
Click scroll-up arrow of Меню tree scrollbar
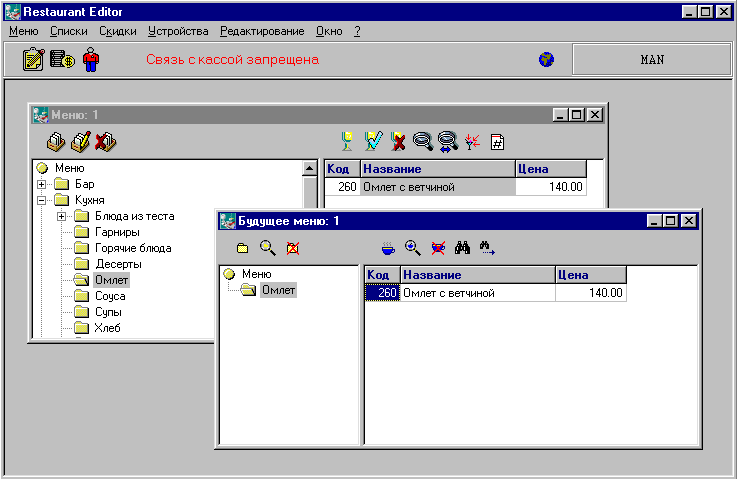309,168
